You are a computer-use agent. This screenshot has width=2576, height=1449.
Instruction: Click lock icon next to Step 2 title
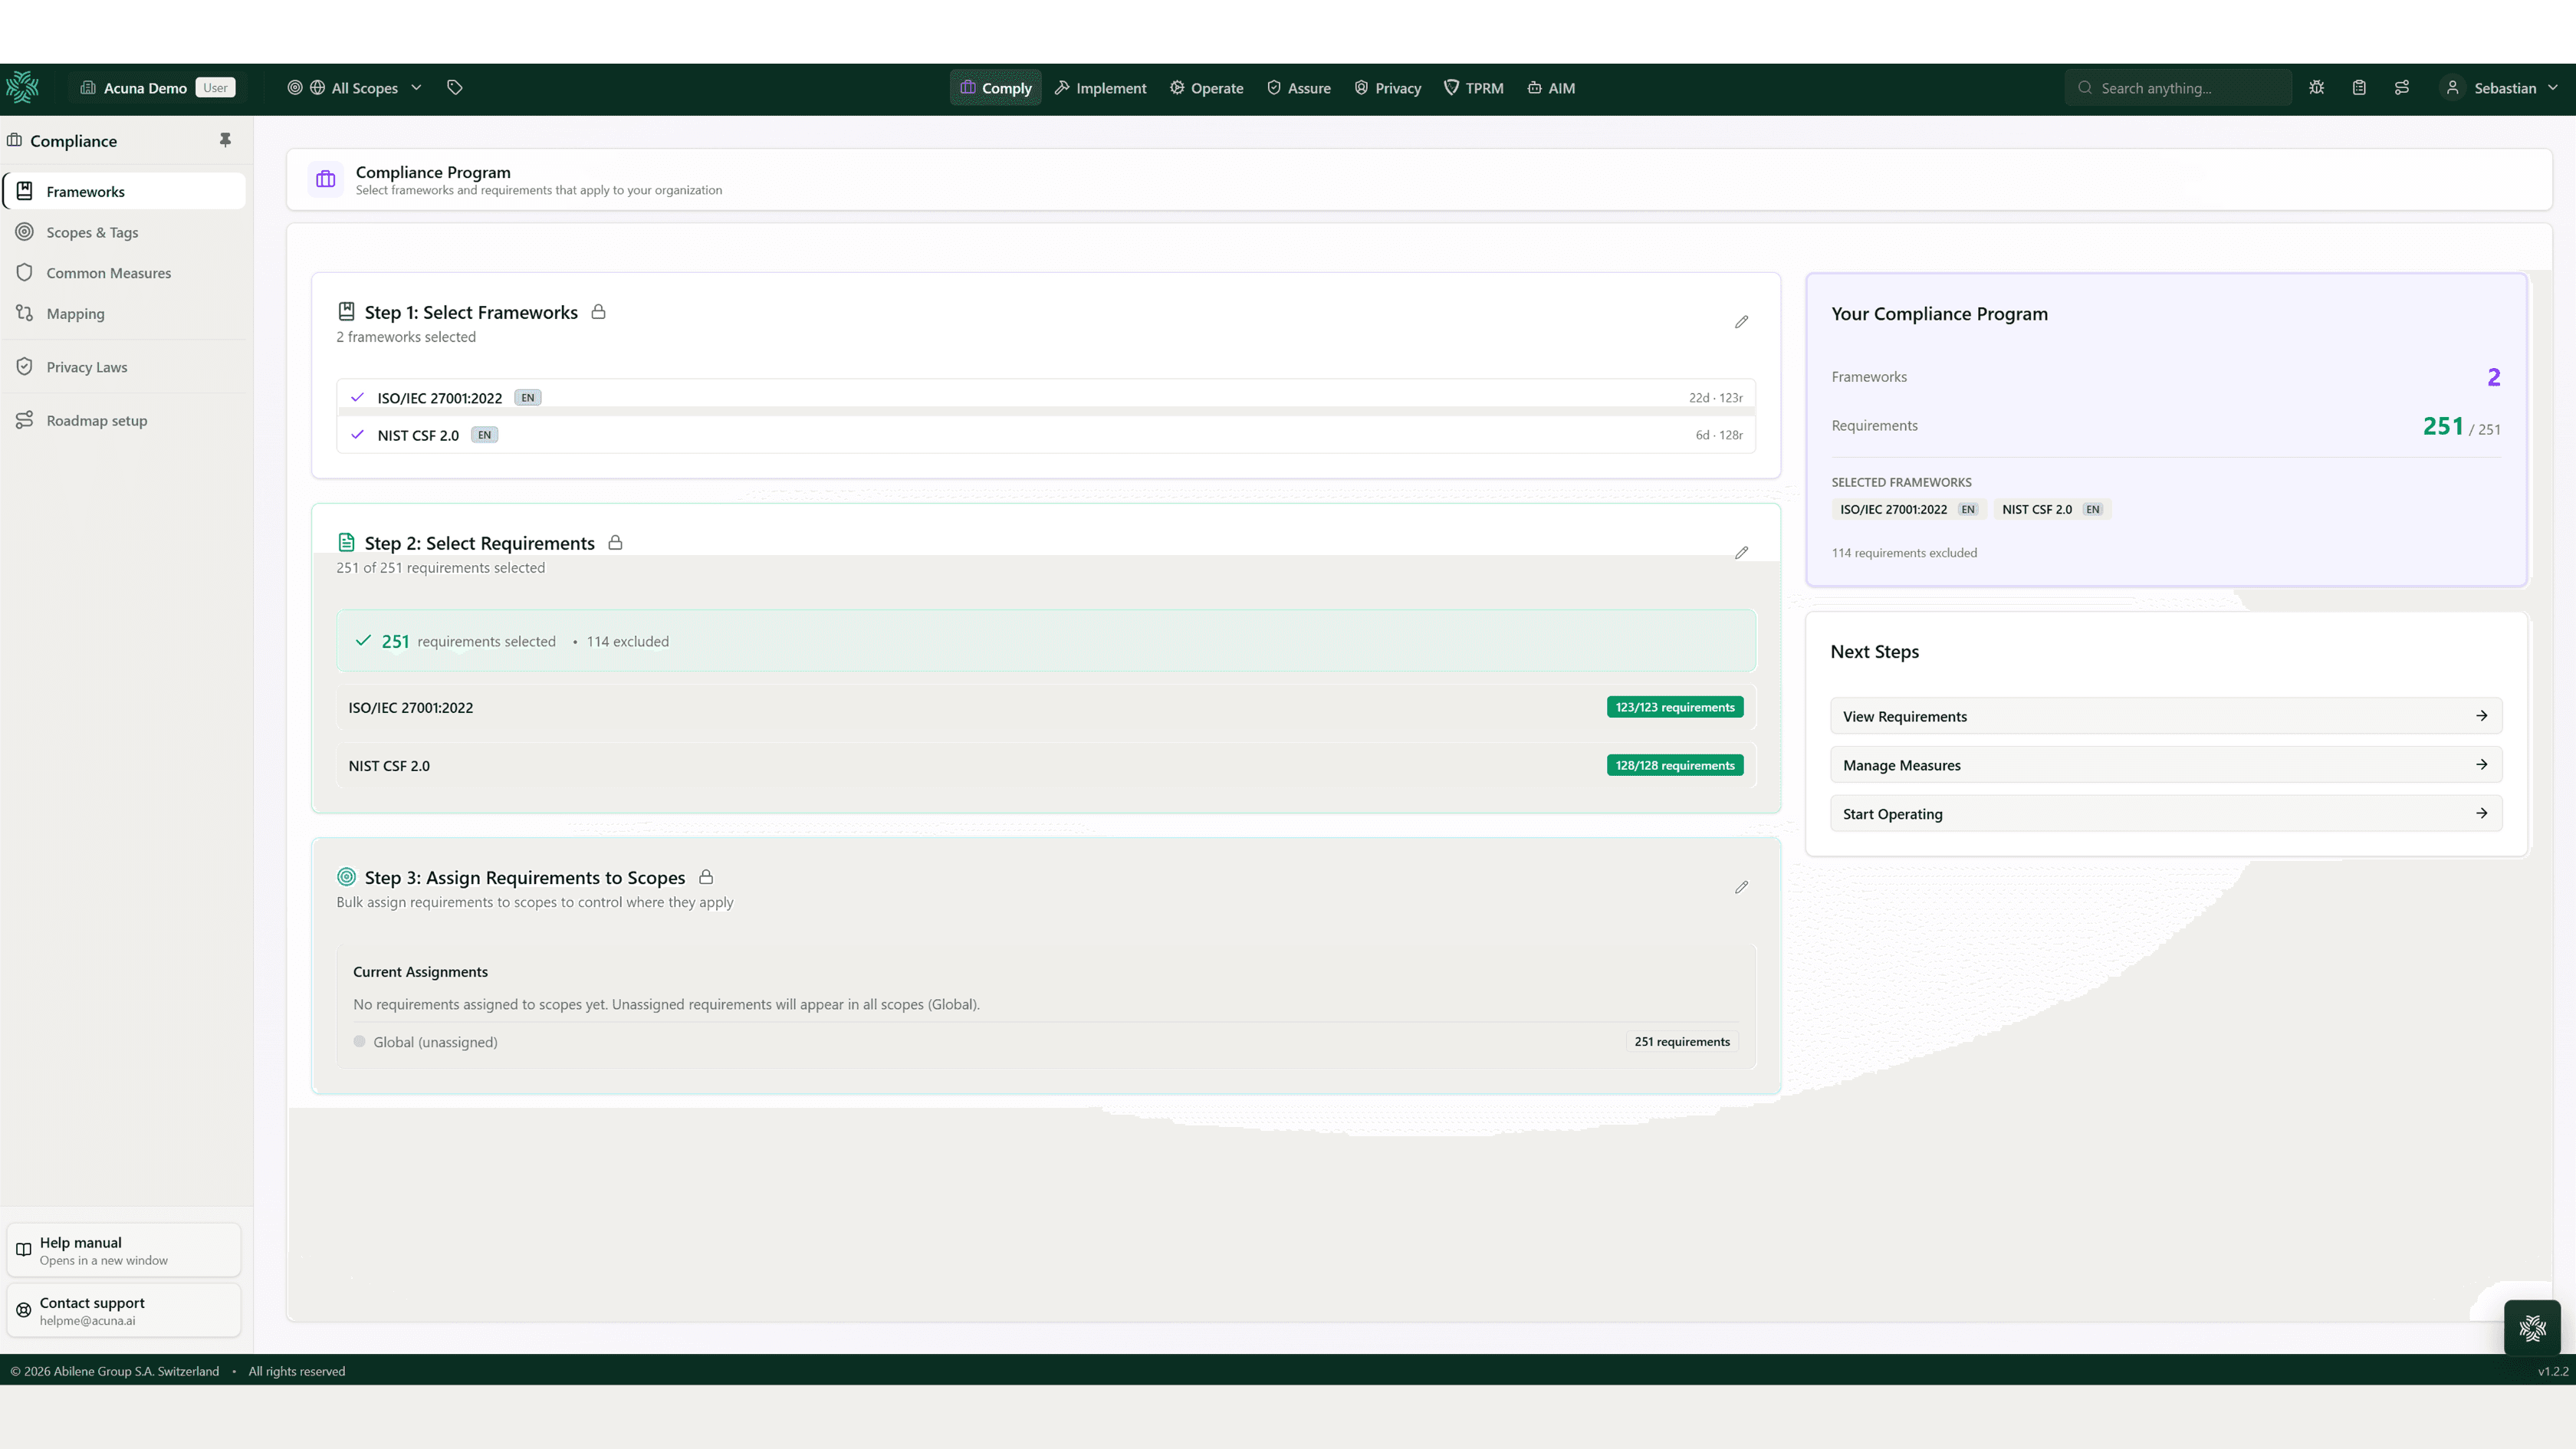click(615, 543)
